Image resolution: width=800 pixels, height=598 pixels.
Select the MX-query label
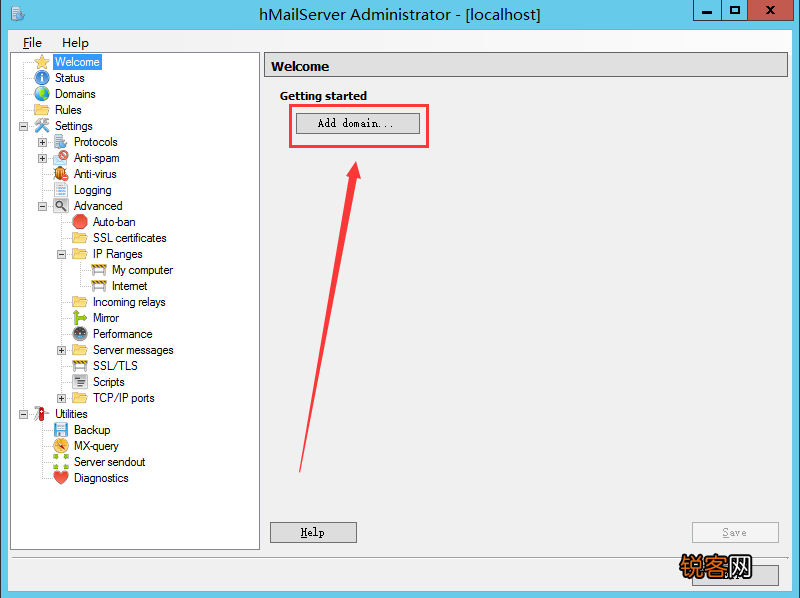pos(96,446)
